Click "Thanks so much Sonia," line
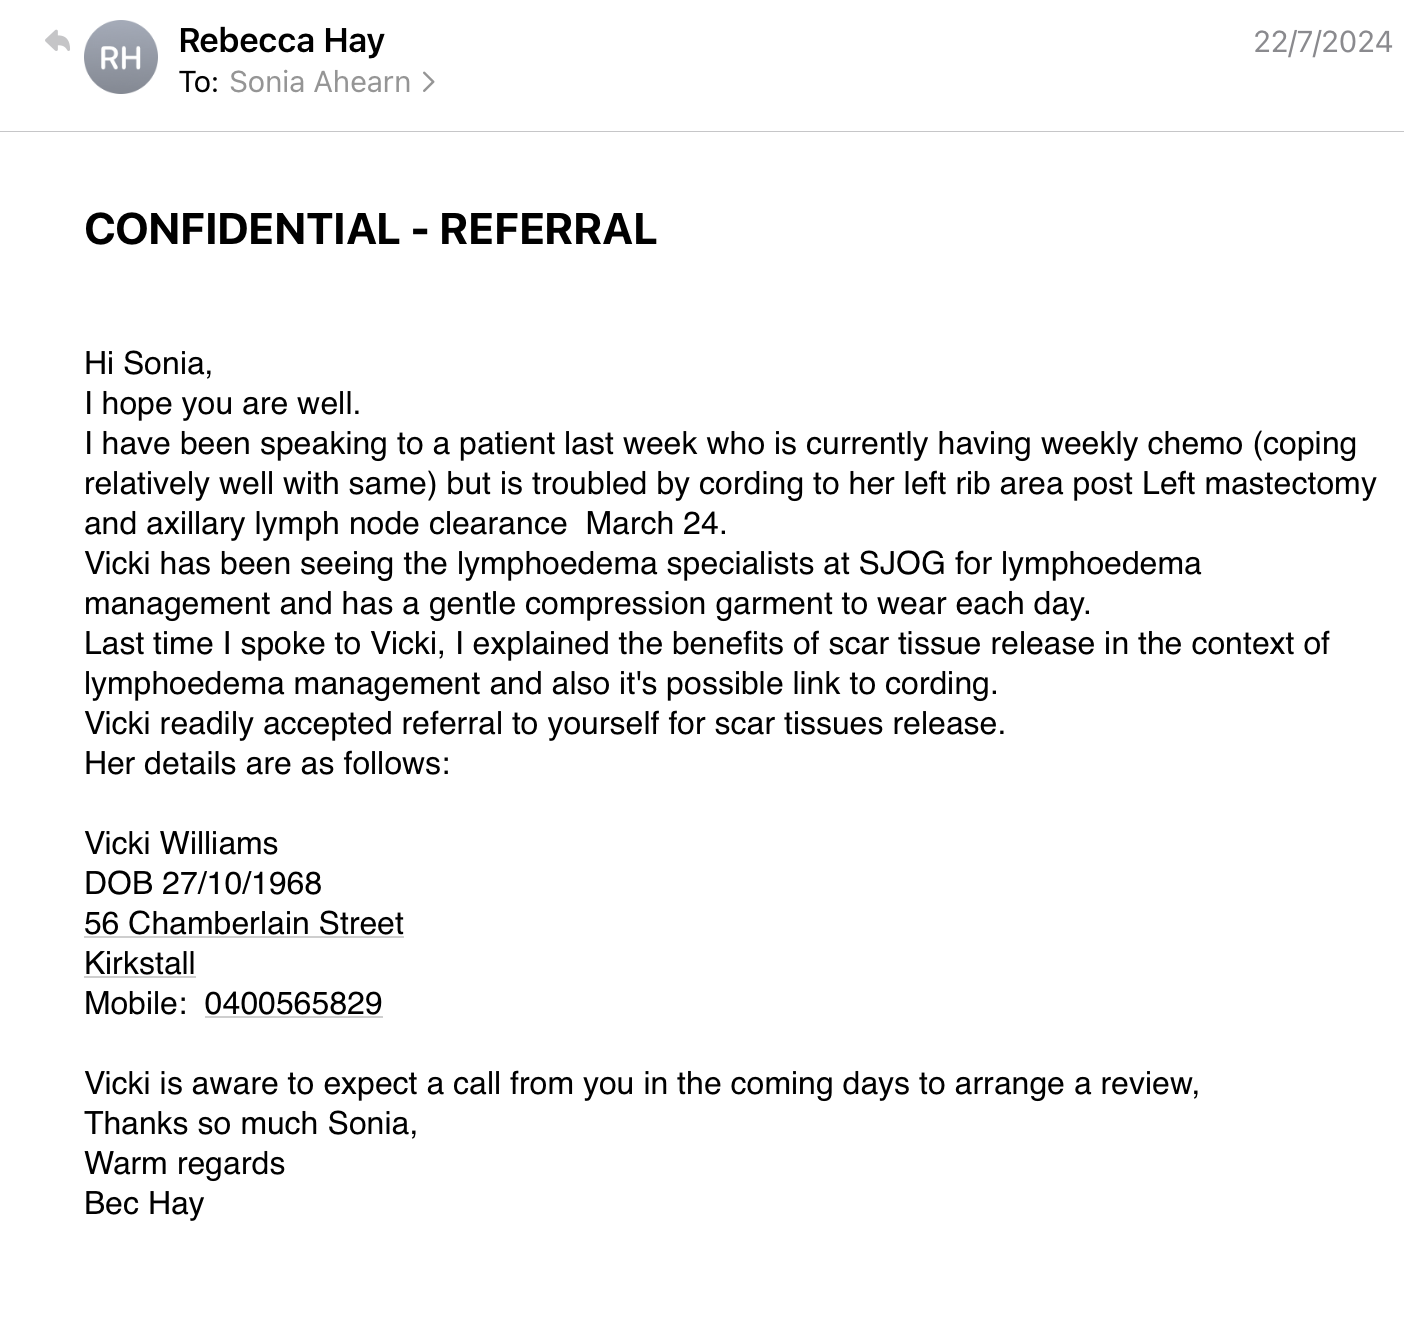This screenshot has height=1320, width=1404. tap(251, 1123)
